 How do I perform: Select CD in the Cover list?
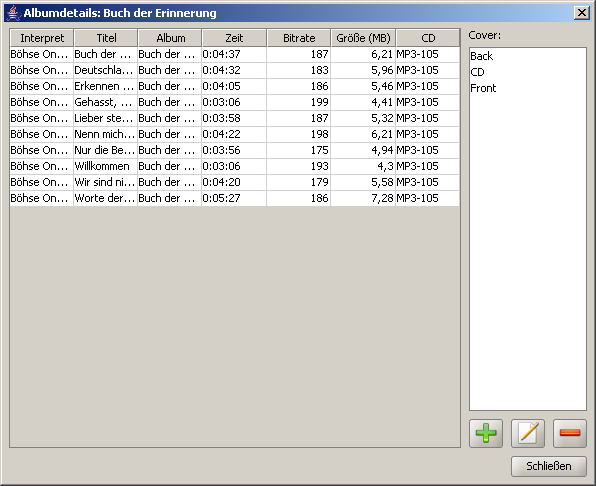477,72
